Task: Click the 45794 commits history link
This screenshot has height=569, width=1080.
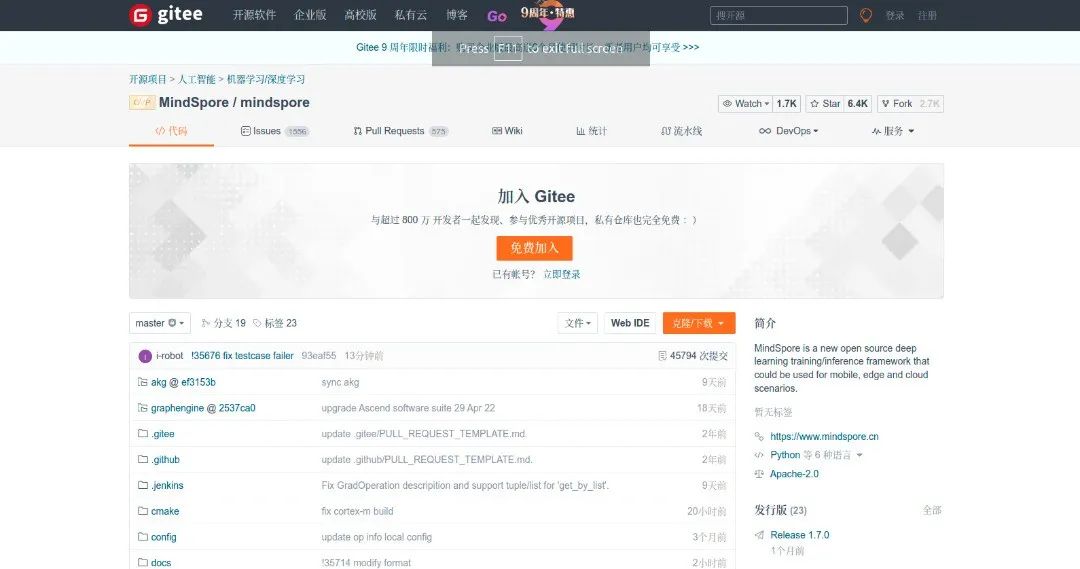Action: [x=693, y=356]
